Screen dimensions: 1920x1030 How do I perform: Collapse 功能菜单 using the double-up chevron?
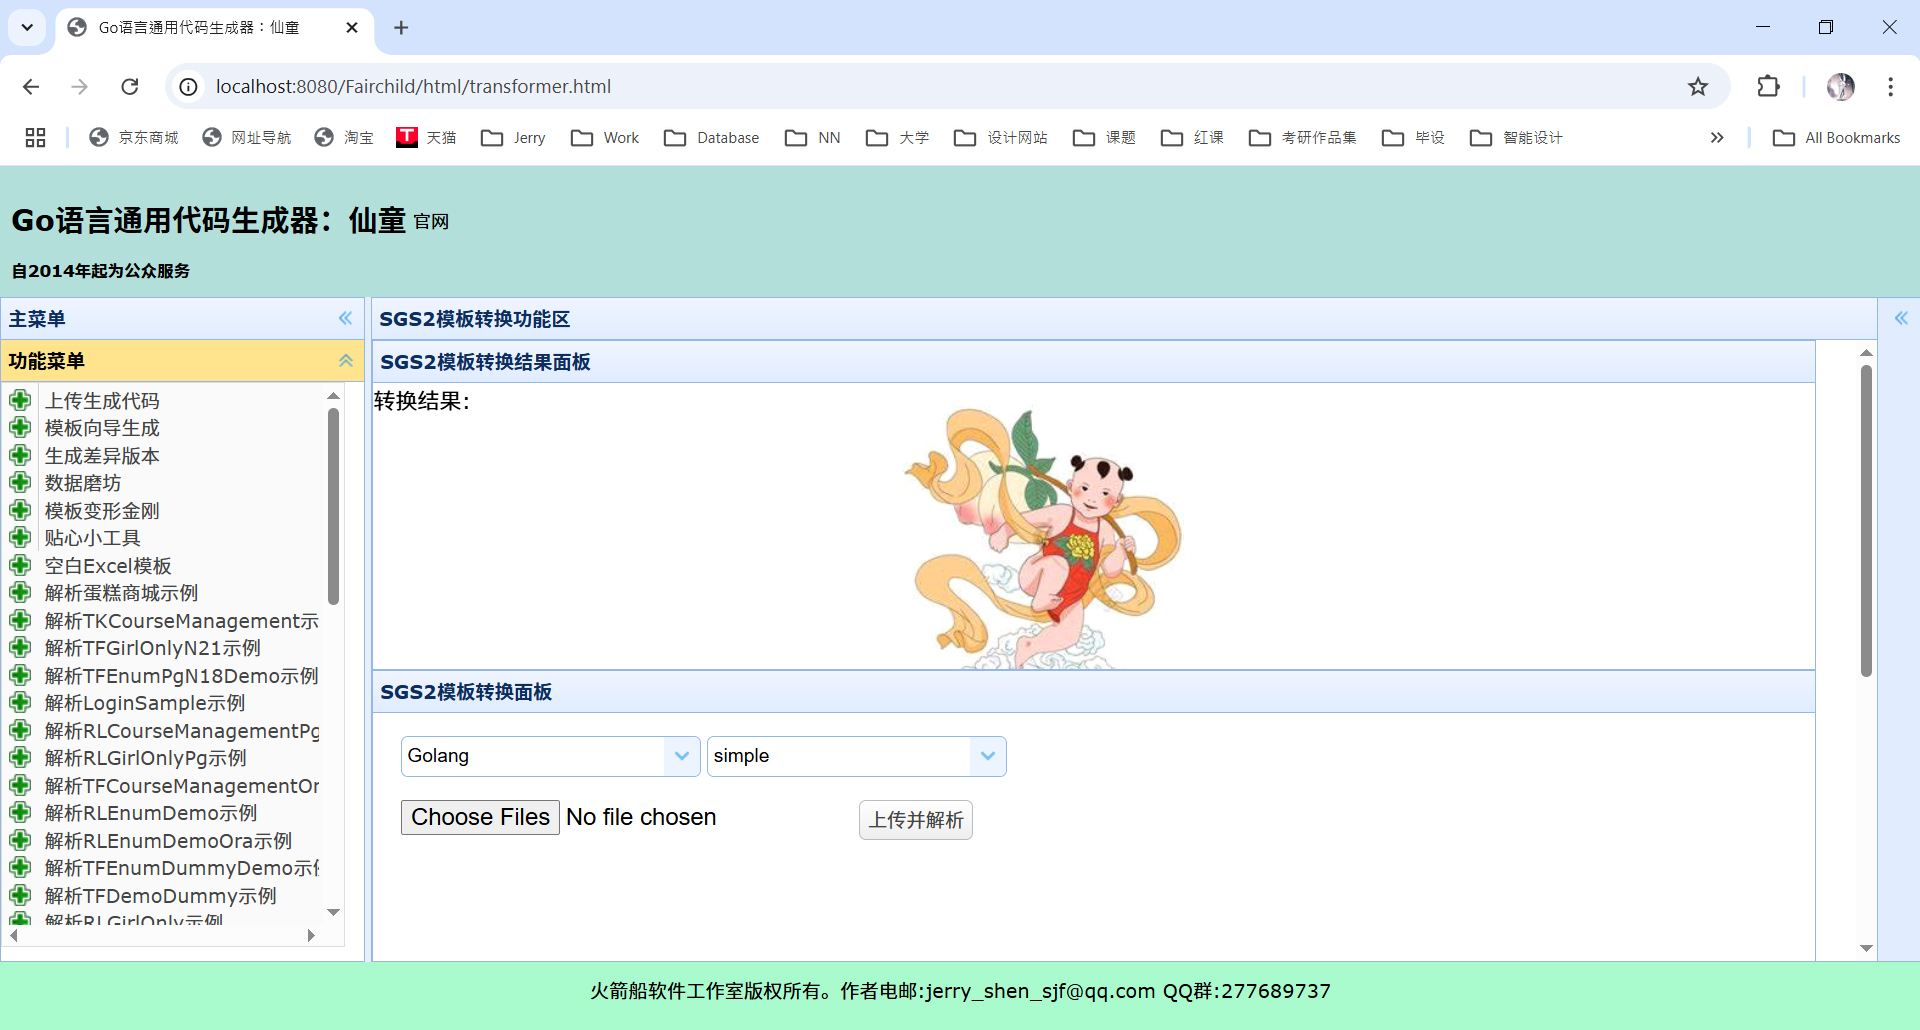pos(346,360)
